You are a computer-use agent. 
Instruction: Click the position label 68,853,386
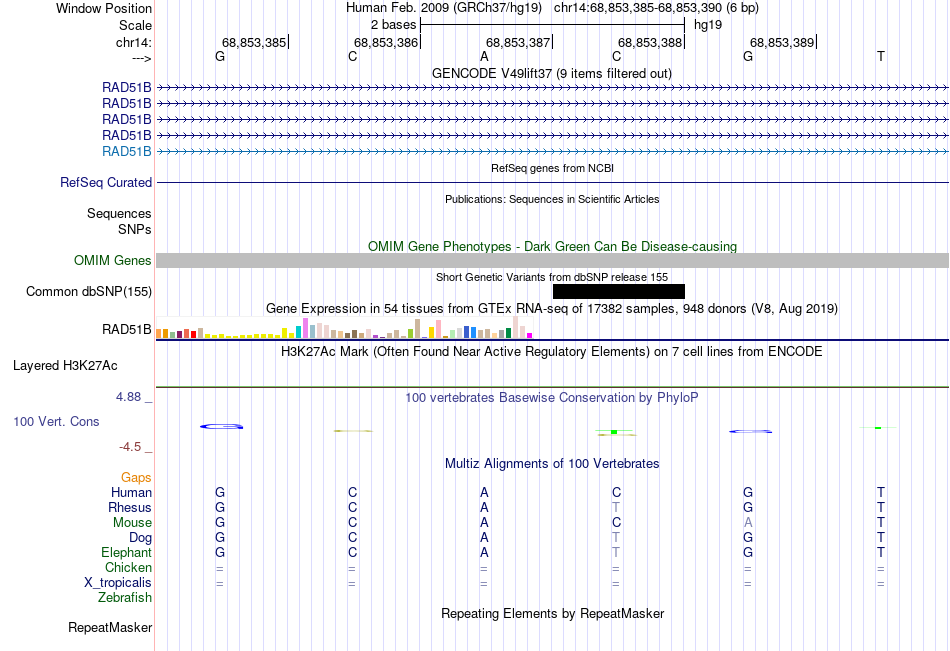coord(386,42)
